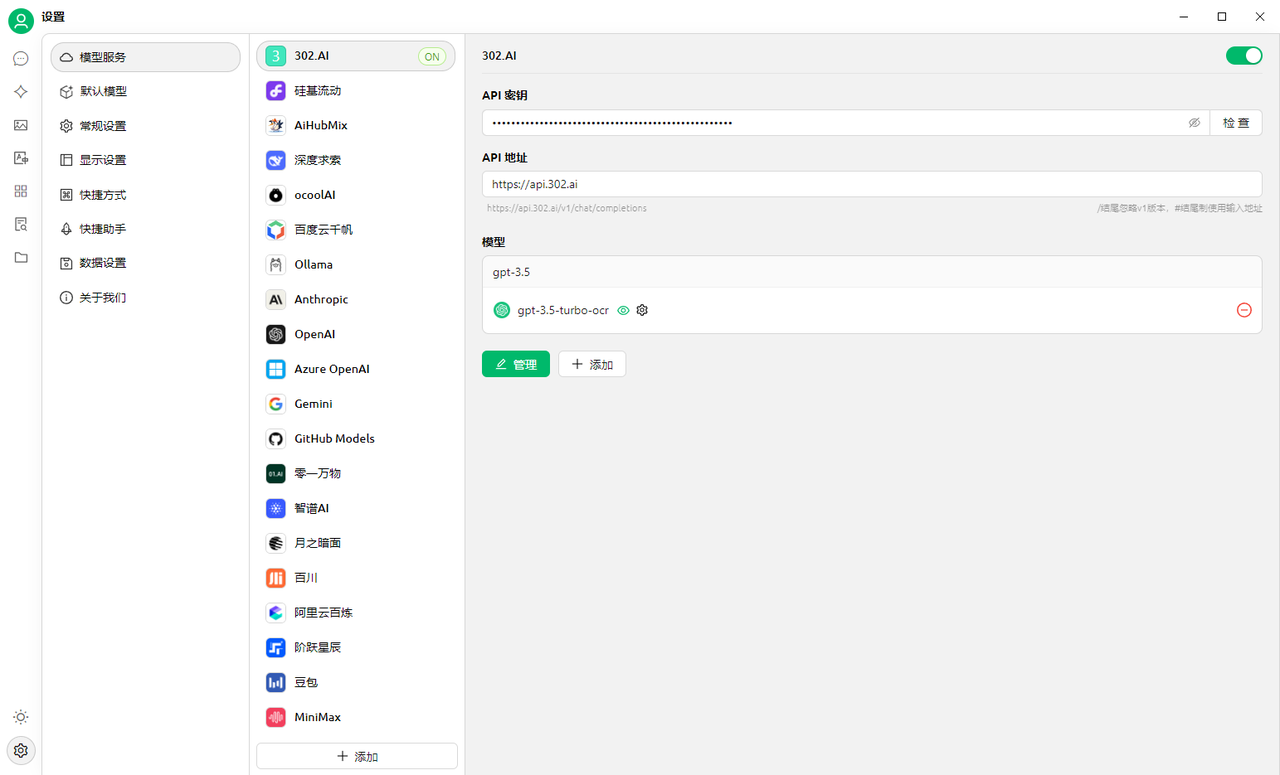Image resolution: width=1280 pixels, height=775 pixels.
Task: Select the MiniMax provider
Action: pyautogui.click(x=356, y=717)
